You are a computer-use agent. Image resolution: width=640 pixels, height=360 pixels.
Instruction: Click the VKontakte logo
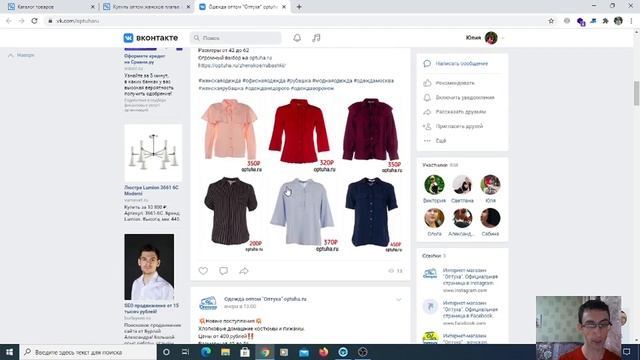click(151, 38)
